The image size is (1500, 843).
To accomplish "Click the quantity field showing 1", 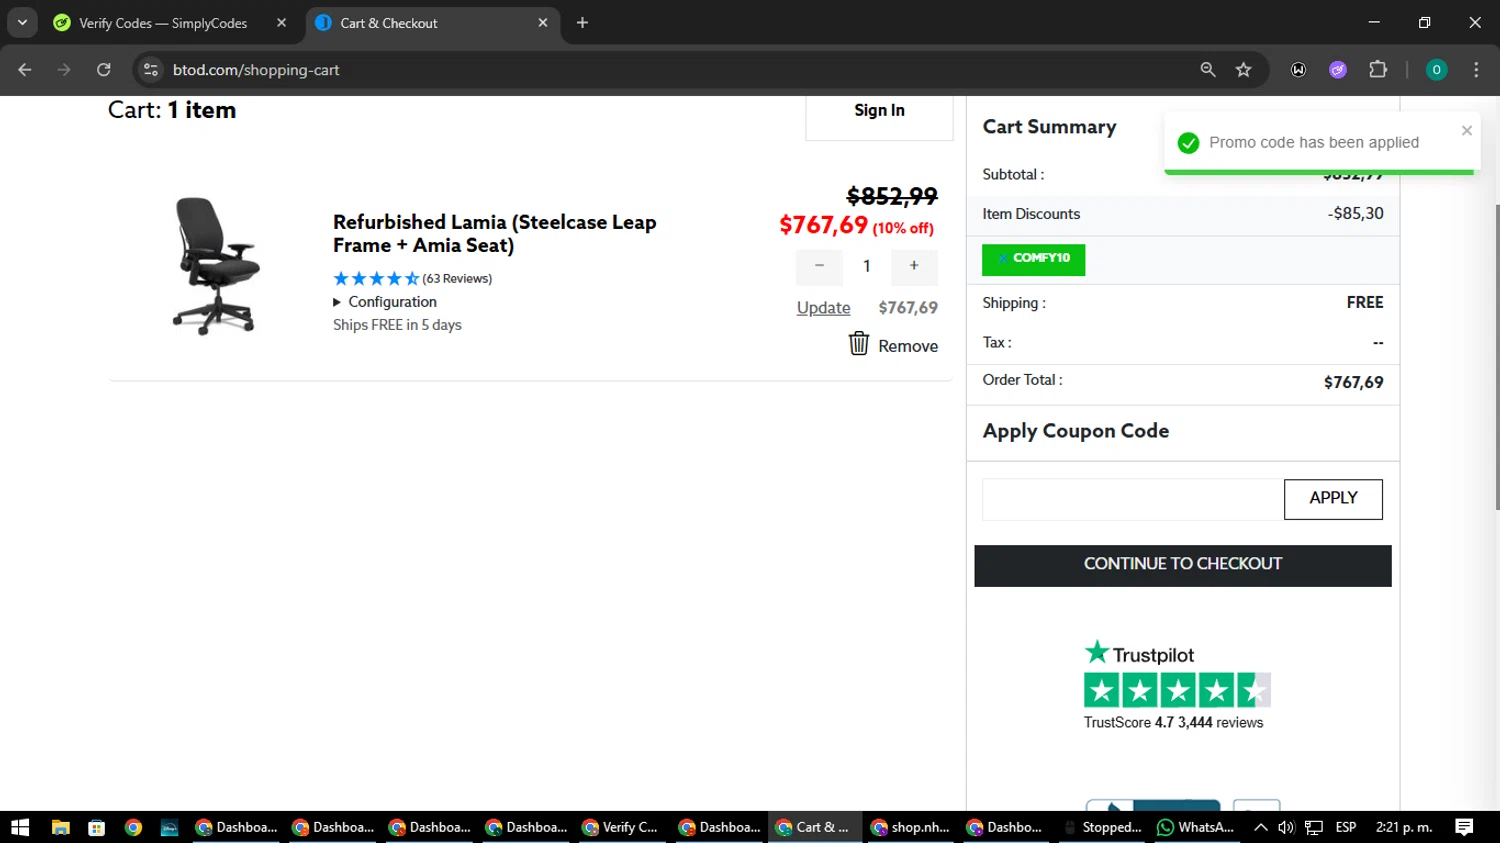I will tap(867, 266).
